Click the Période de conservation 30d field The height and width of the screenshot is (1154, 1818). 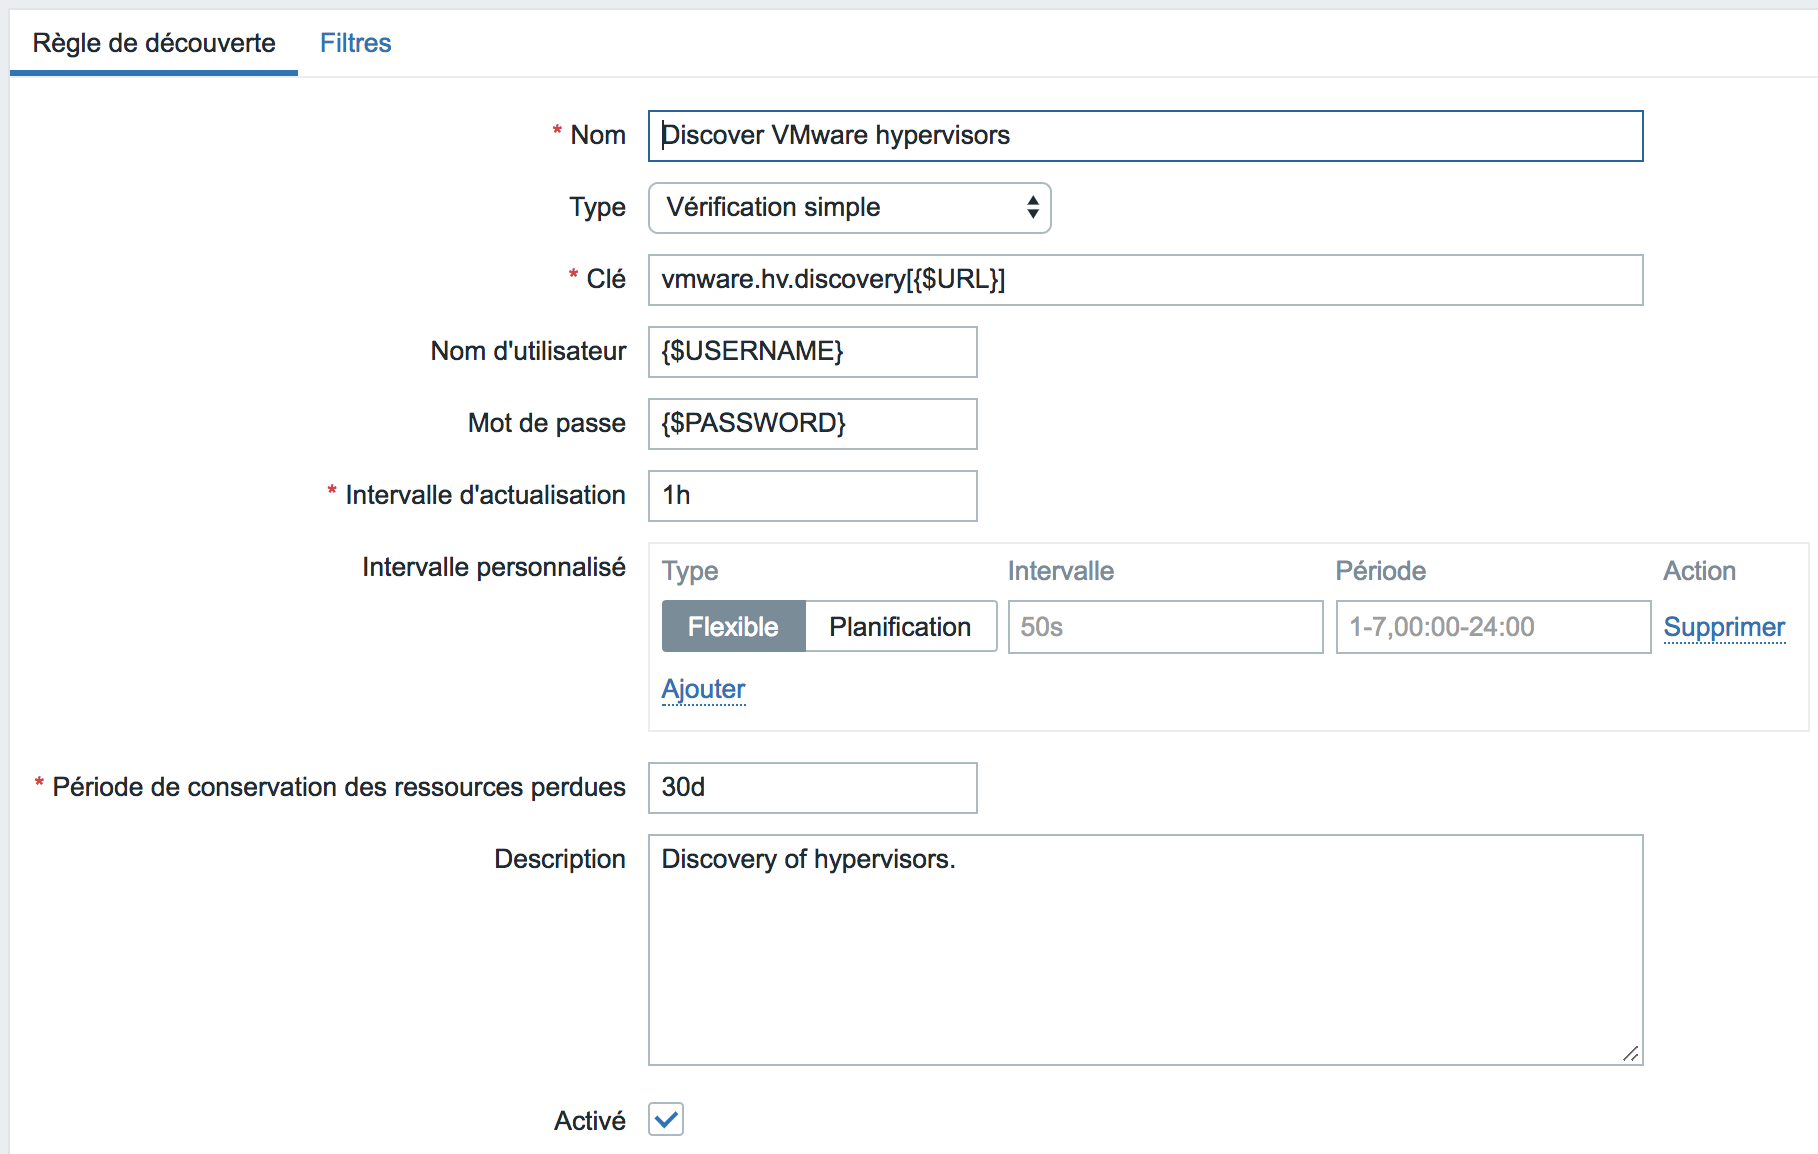(x=812, y=788)
